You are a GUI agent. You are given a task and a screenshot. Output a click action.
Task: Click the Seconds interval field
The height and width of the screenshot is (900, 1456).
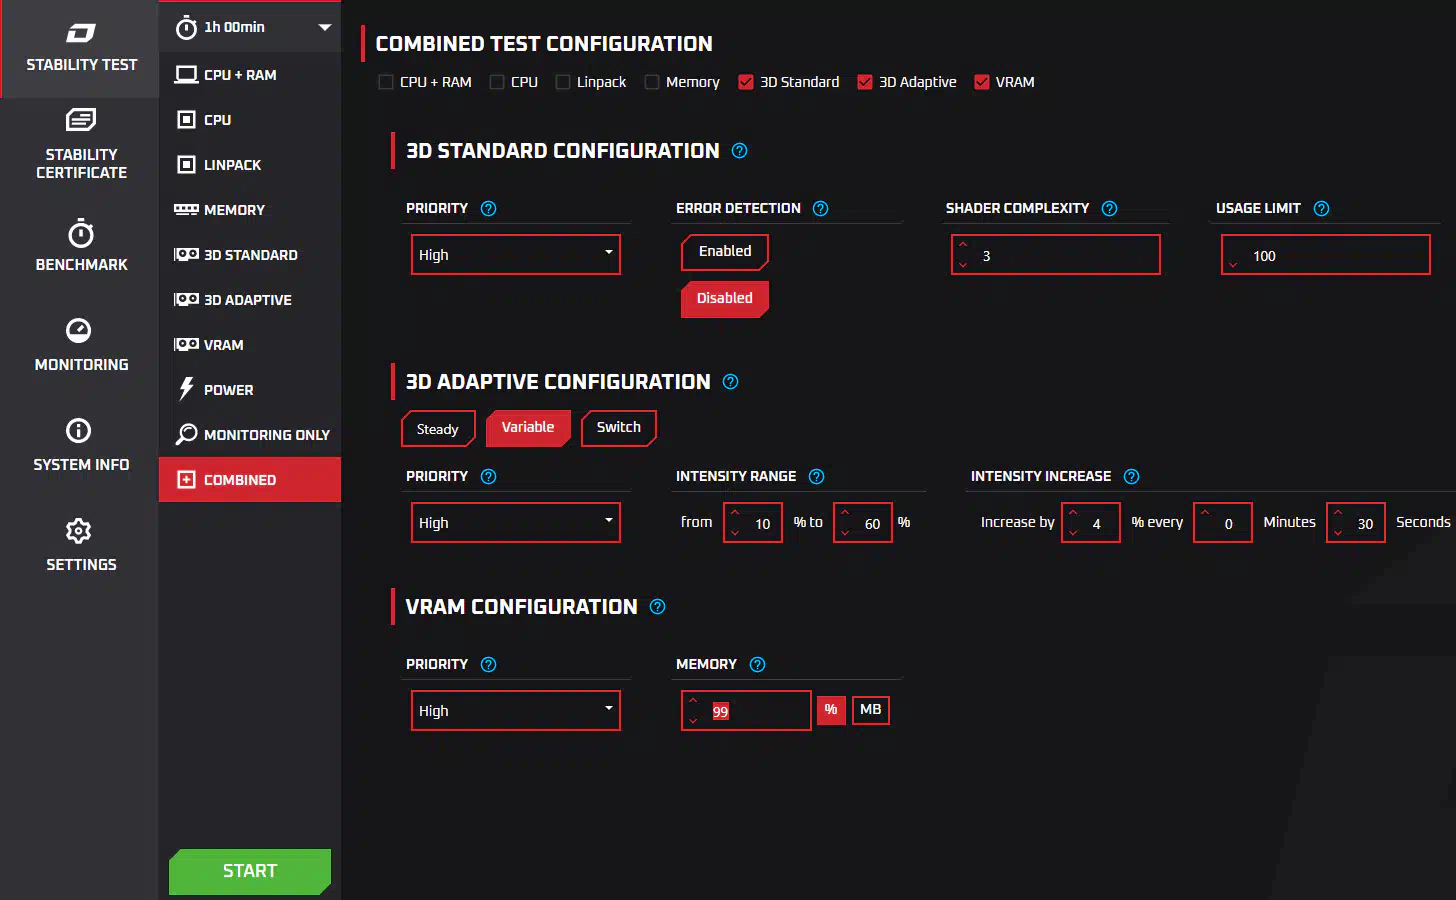point(1356,523)
